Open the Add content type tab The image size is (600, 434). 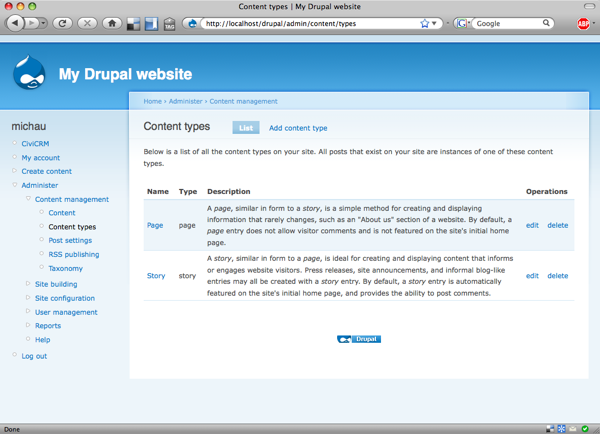[298, 128]
